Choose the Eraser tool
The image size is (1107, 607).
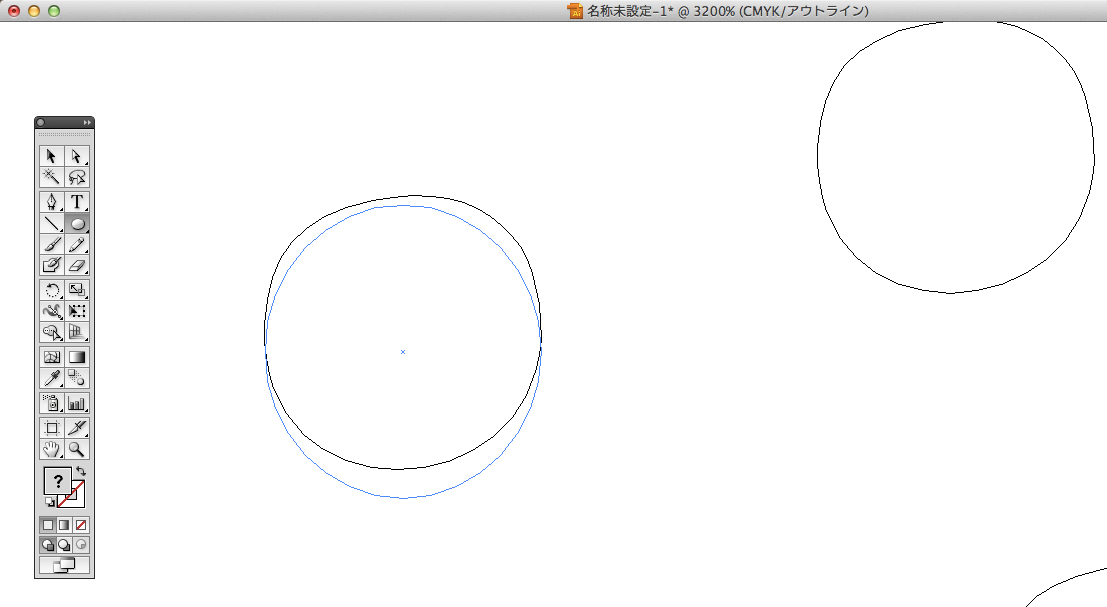pyautogui.click(x=77, y=266)
